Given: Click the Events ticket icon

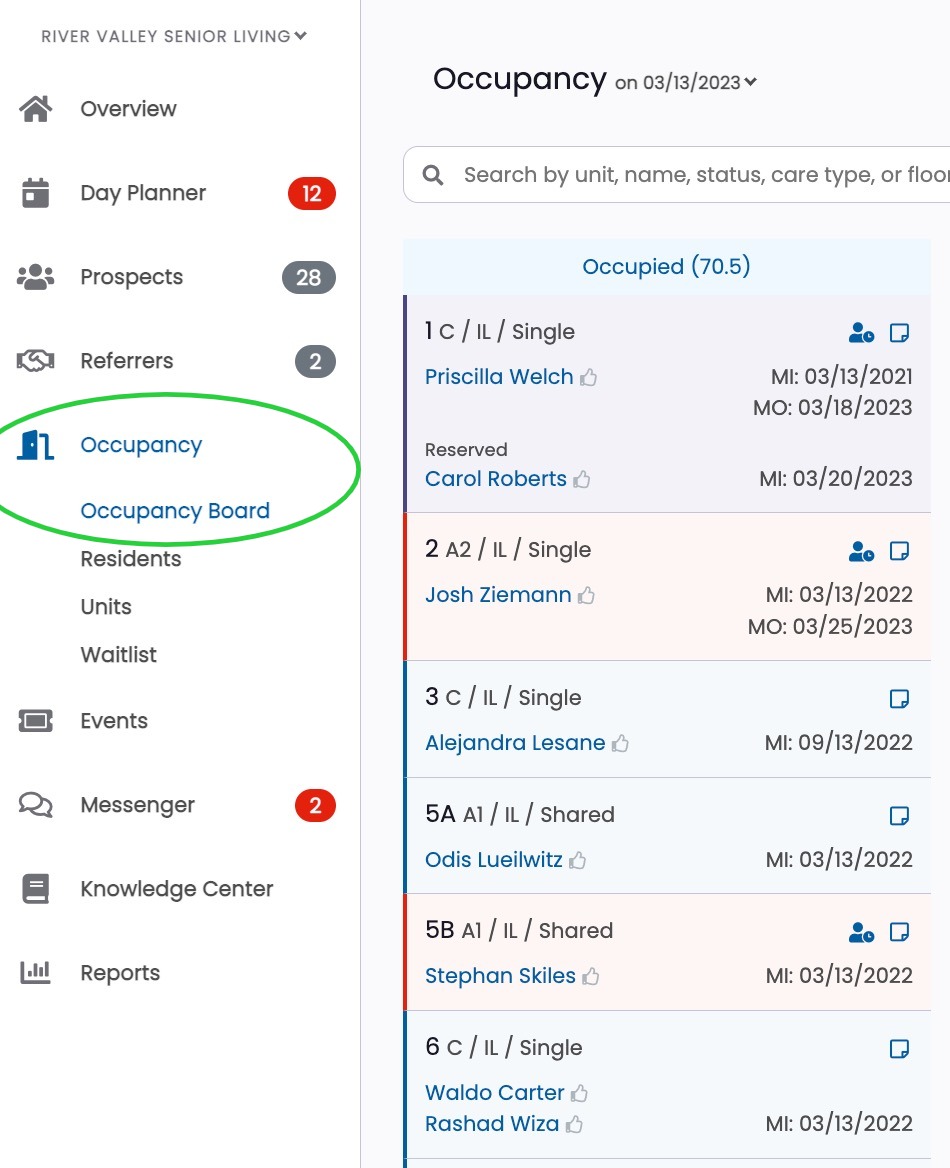Looking at the screenshot, I should [x=36, y=721].
